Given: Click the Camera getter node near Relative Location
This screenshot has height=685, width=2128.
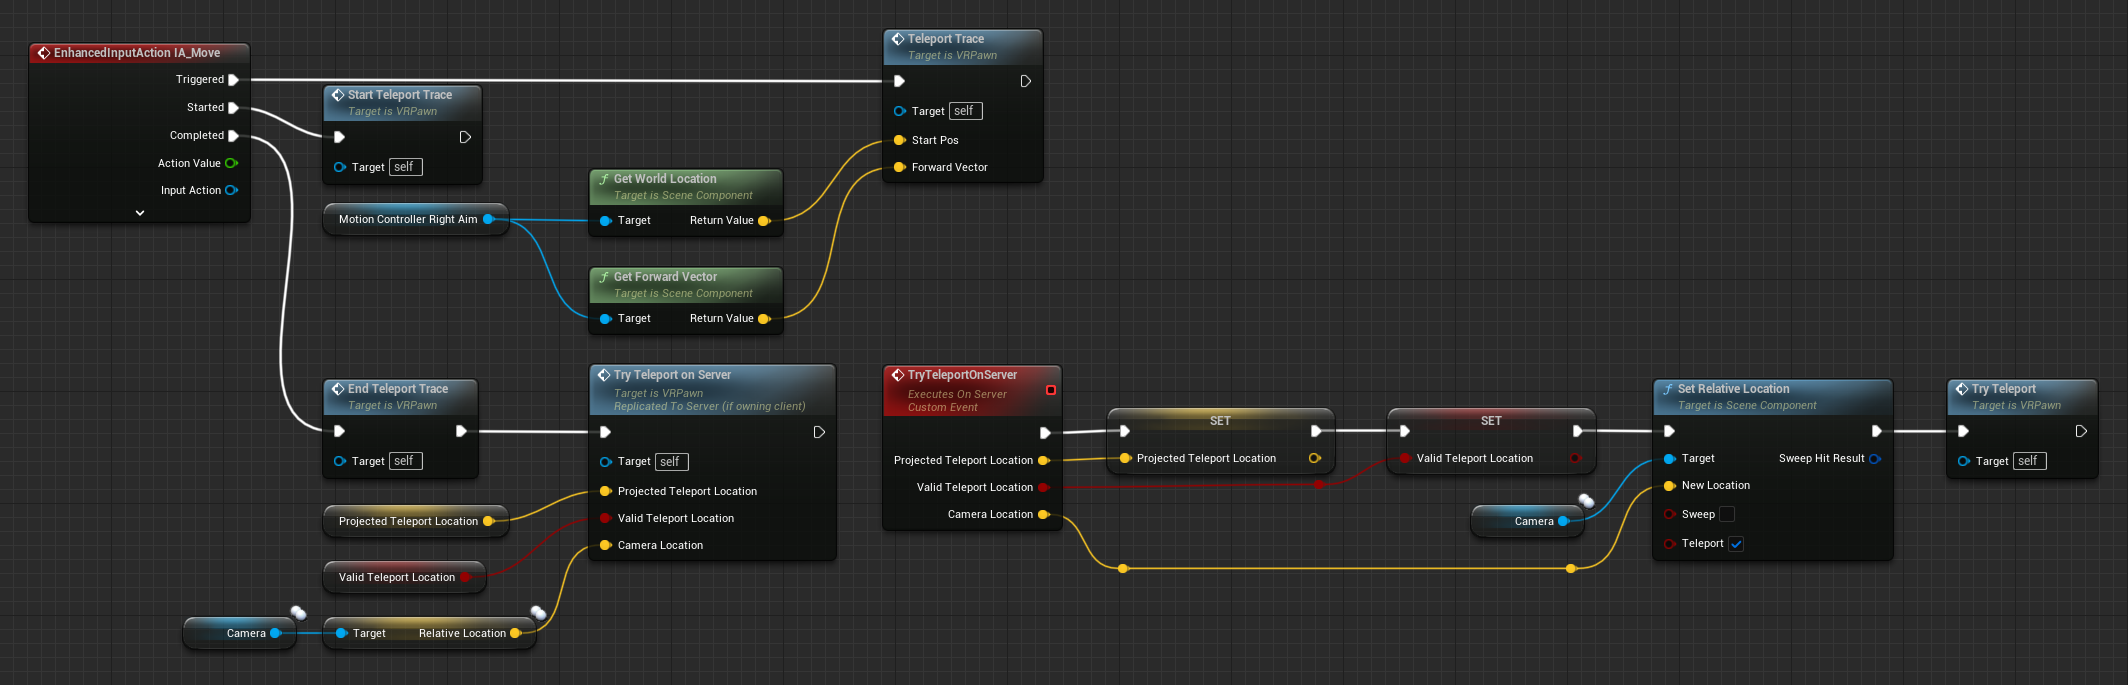Looking at the screenshot, I should click(239, 633).
